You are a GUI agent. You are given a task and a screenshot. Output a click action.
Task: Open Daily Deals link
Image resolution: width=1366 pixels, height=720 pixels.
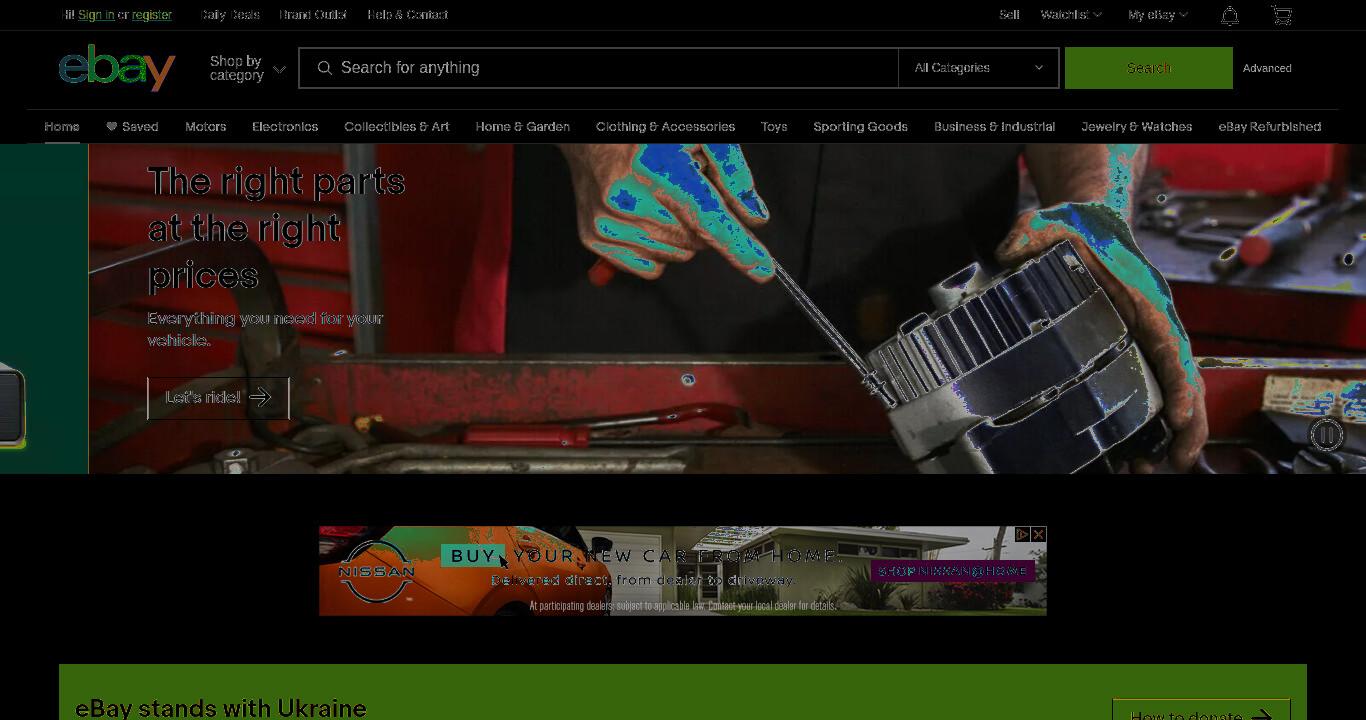click(x=230, y=15)
